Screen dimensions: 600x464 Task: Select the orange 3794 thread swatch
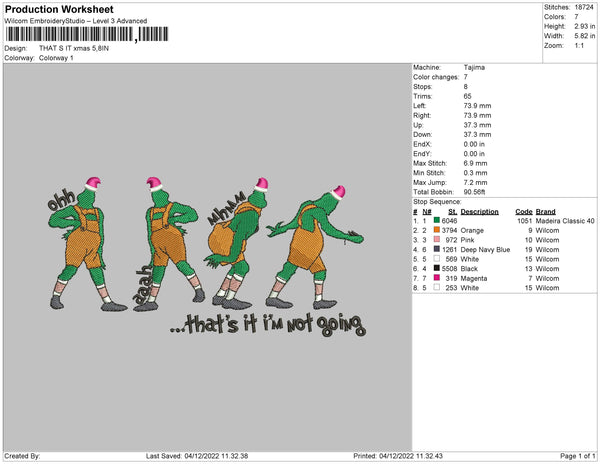coord(438,230)
